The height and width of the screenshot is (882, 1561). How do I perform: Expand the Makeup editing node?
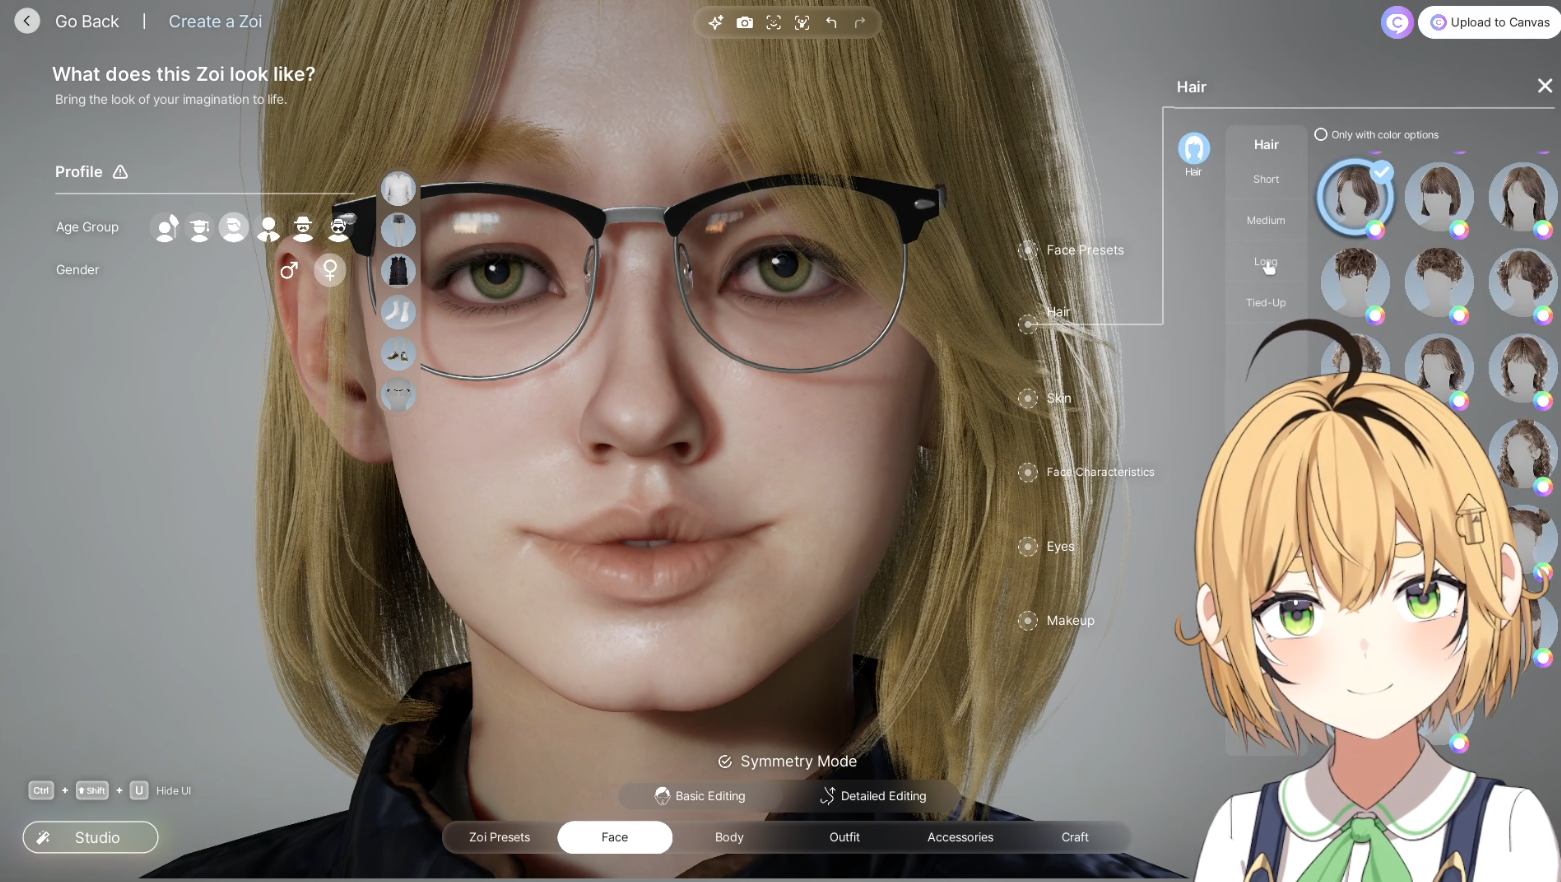pos(1028,620)
